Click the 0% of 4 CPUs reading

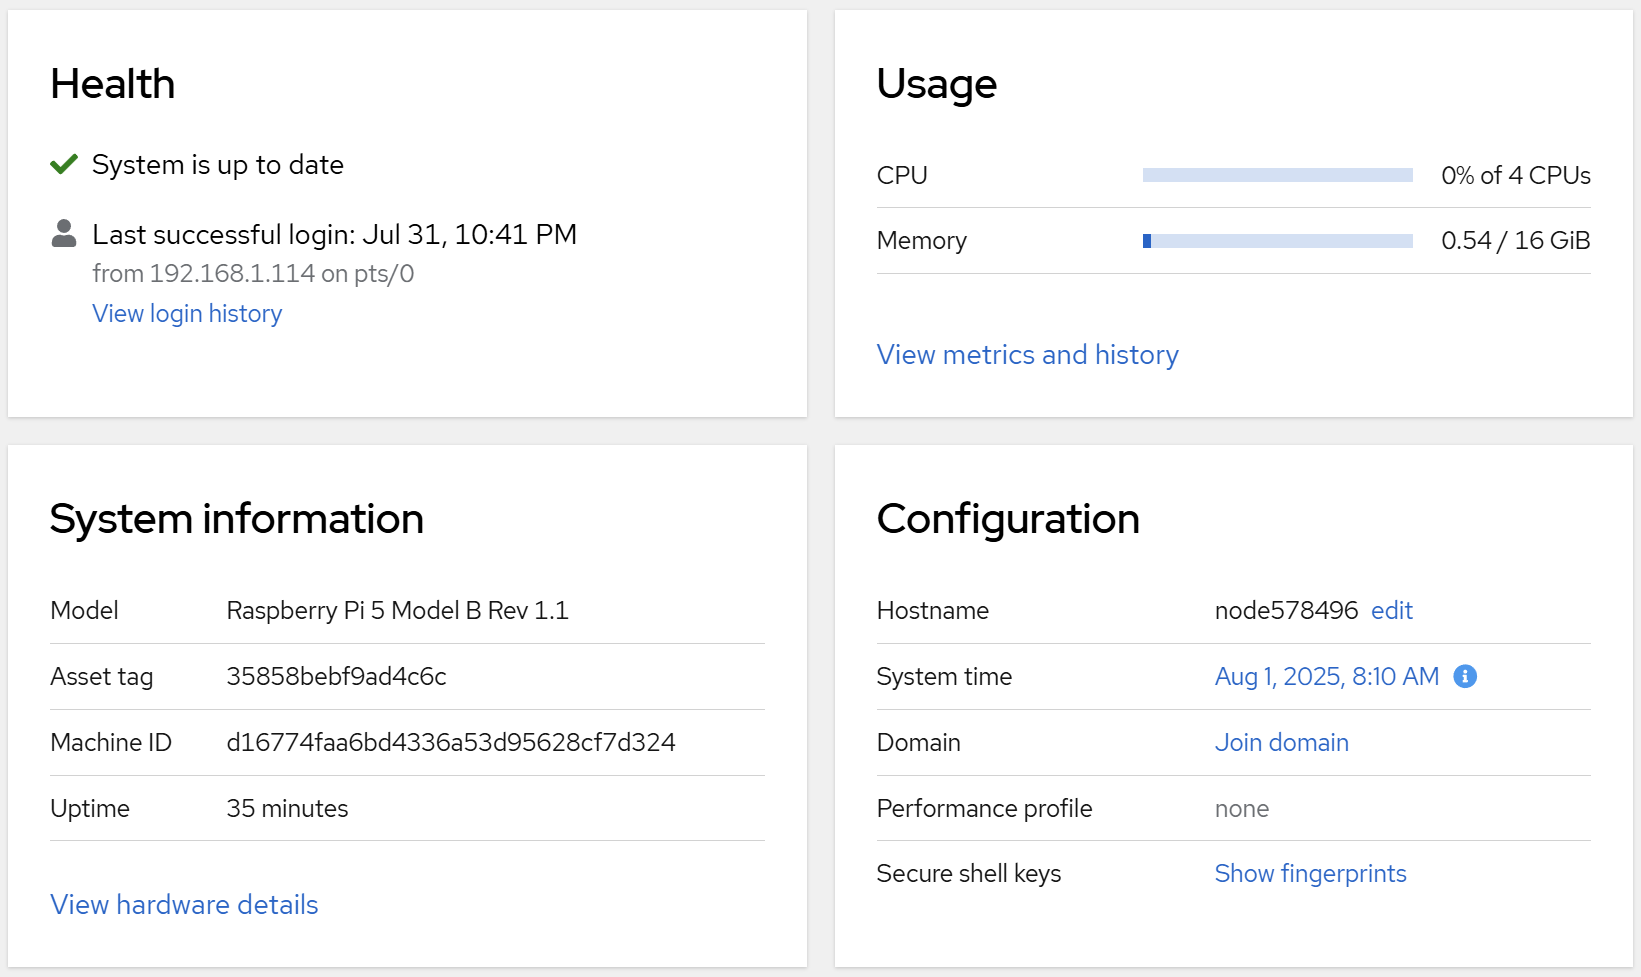coord(1515,176)
